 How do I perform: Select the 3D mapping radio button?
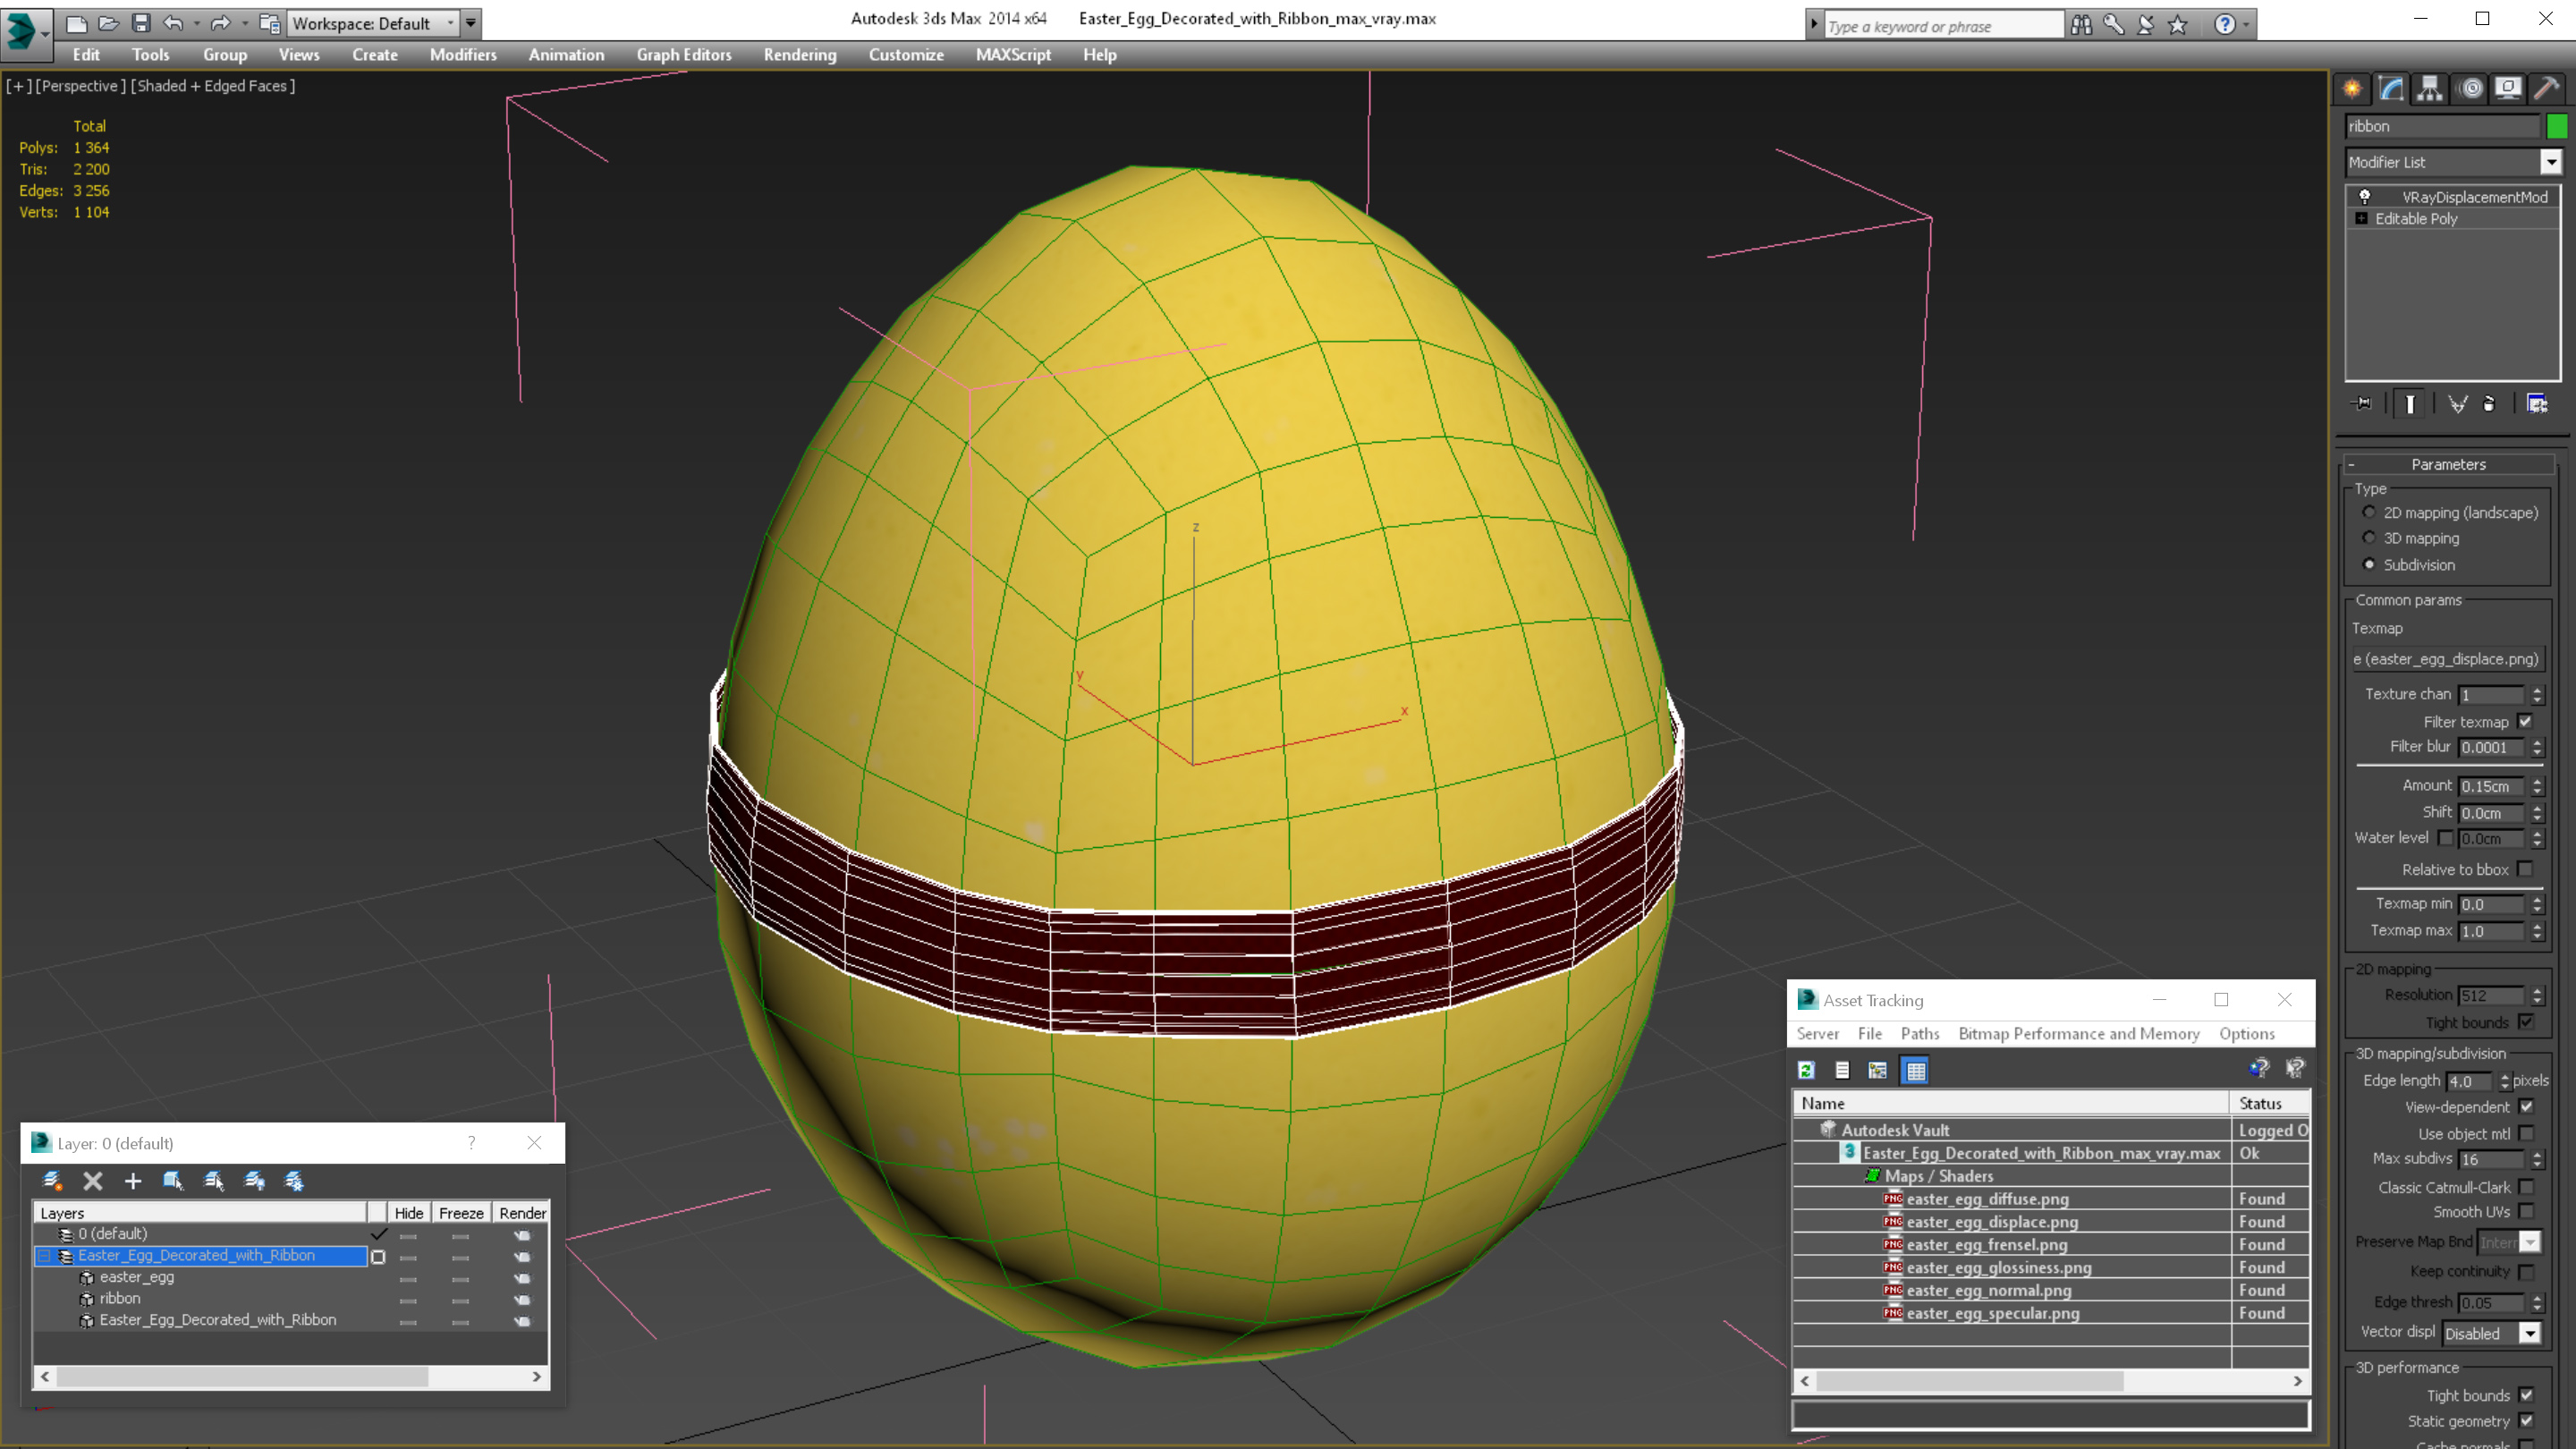pyautogui.click(x=2369, y=538)
